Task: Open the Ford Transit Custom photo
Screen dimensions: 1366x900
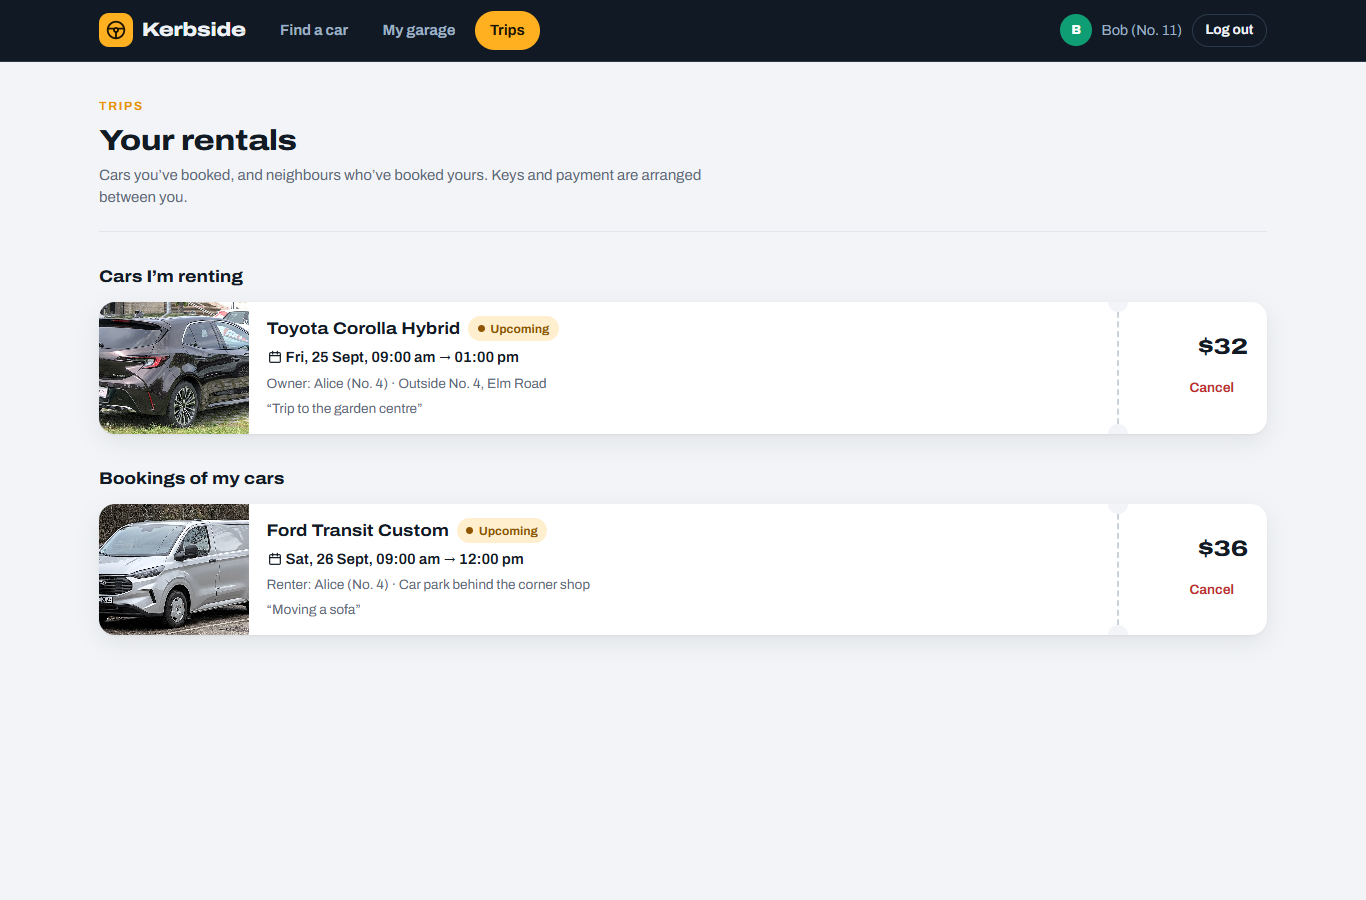Action: pyautogui.click(x=174, y=569)
